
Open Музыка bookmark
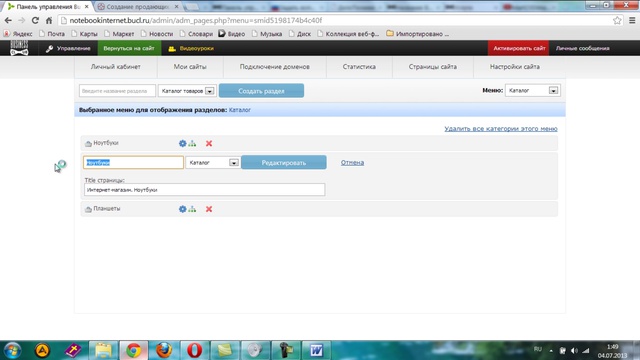pos(267,34)
